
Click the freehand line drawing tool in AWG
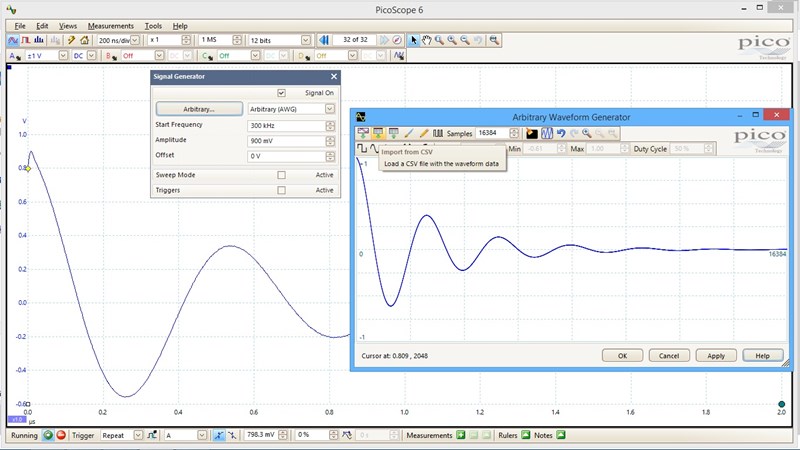pos(408,133)
